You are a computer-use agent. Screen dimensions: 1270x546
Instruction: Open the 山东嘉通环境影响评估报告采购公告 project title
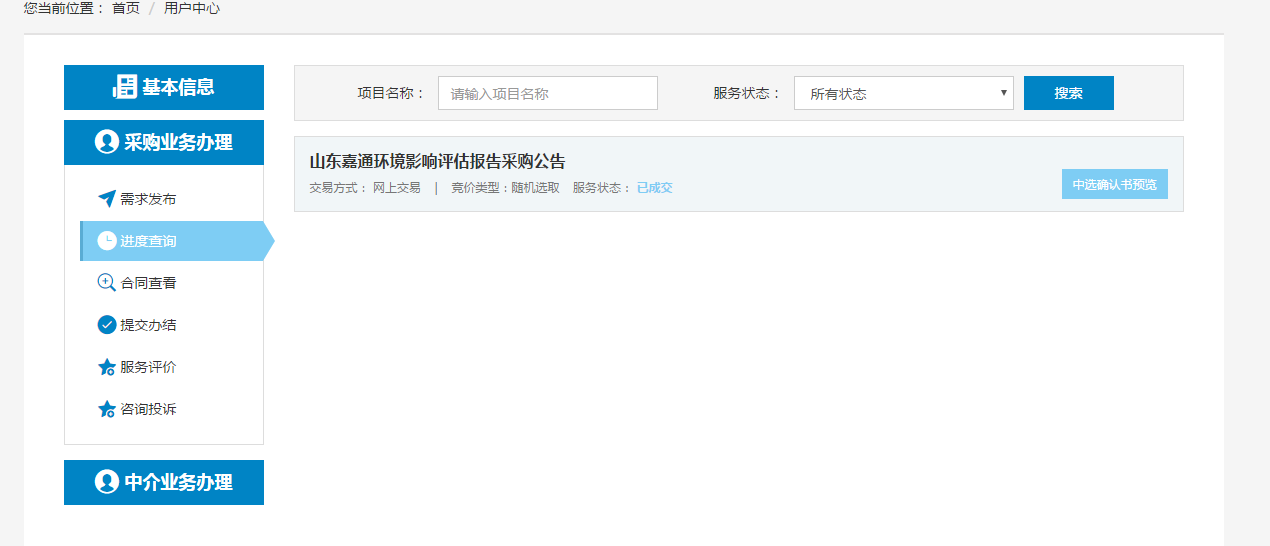437,162
